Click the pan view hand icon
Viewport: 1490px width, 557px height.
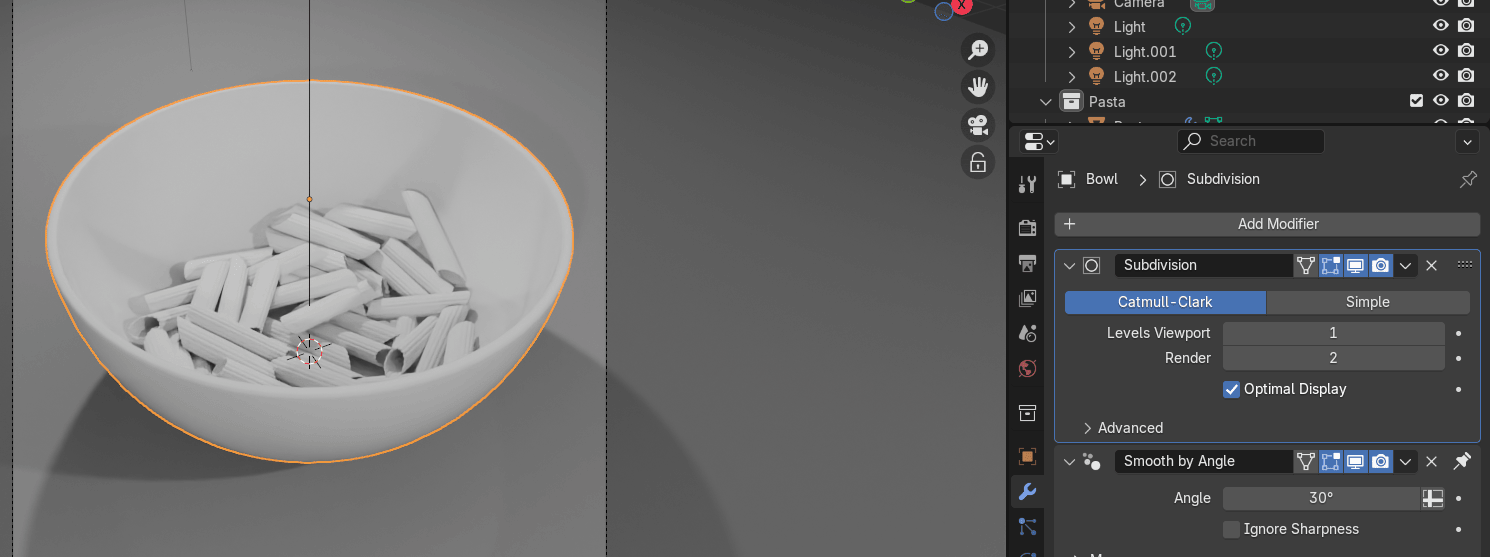pyautogui.click(x=977, y=87)
